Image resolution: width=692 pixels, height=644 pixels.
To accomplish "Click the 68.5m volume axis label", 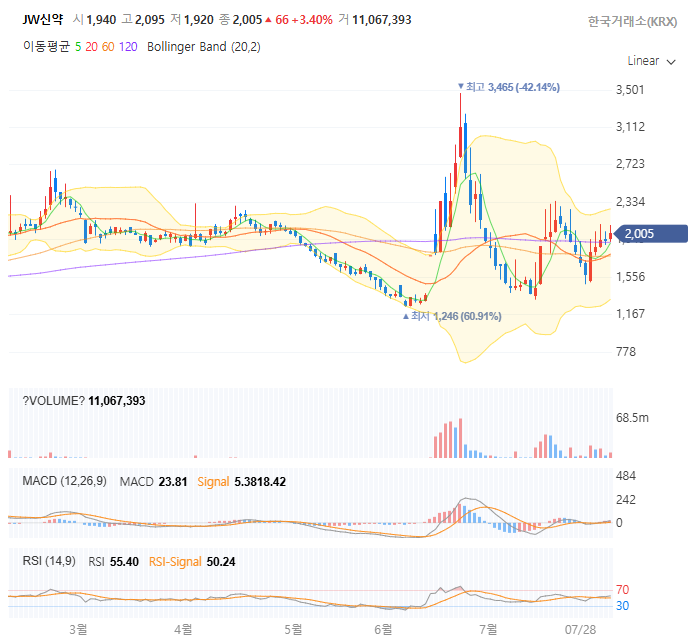I will click(632, 418).
